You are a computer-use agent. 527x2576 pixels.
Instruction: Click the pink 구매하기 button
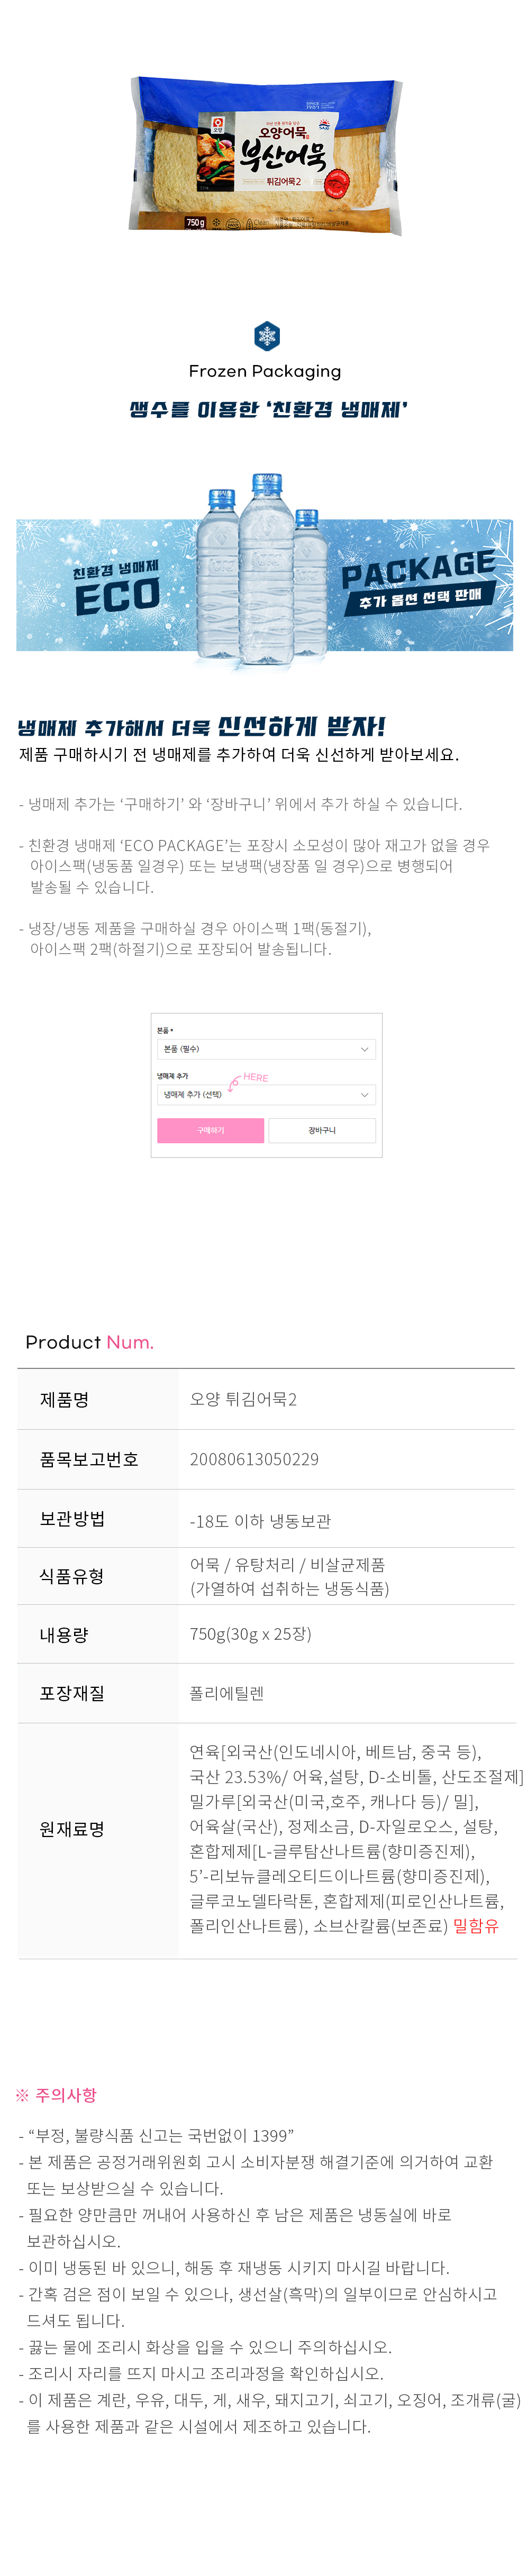(x=210, y=1130)
